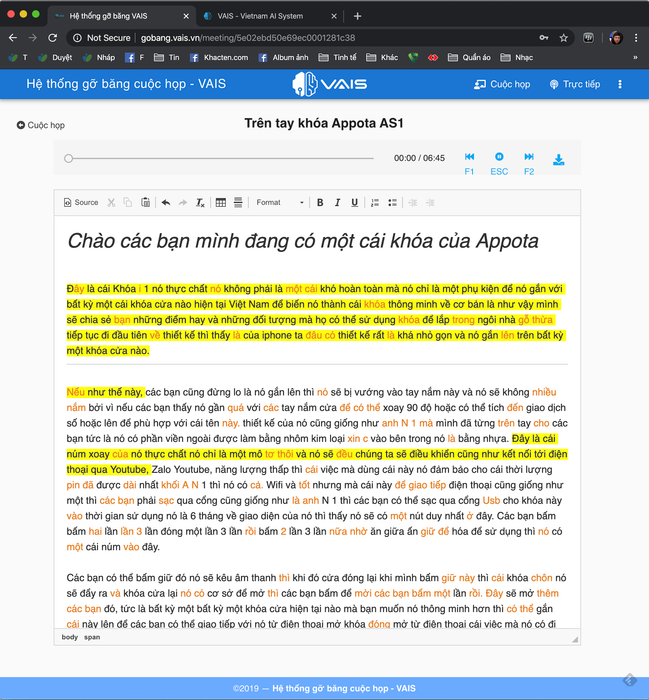Click the decrease indent icon
The height and width of the screenshot is (700, 649).
(x=413, y=203)
